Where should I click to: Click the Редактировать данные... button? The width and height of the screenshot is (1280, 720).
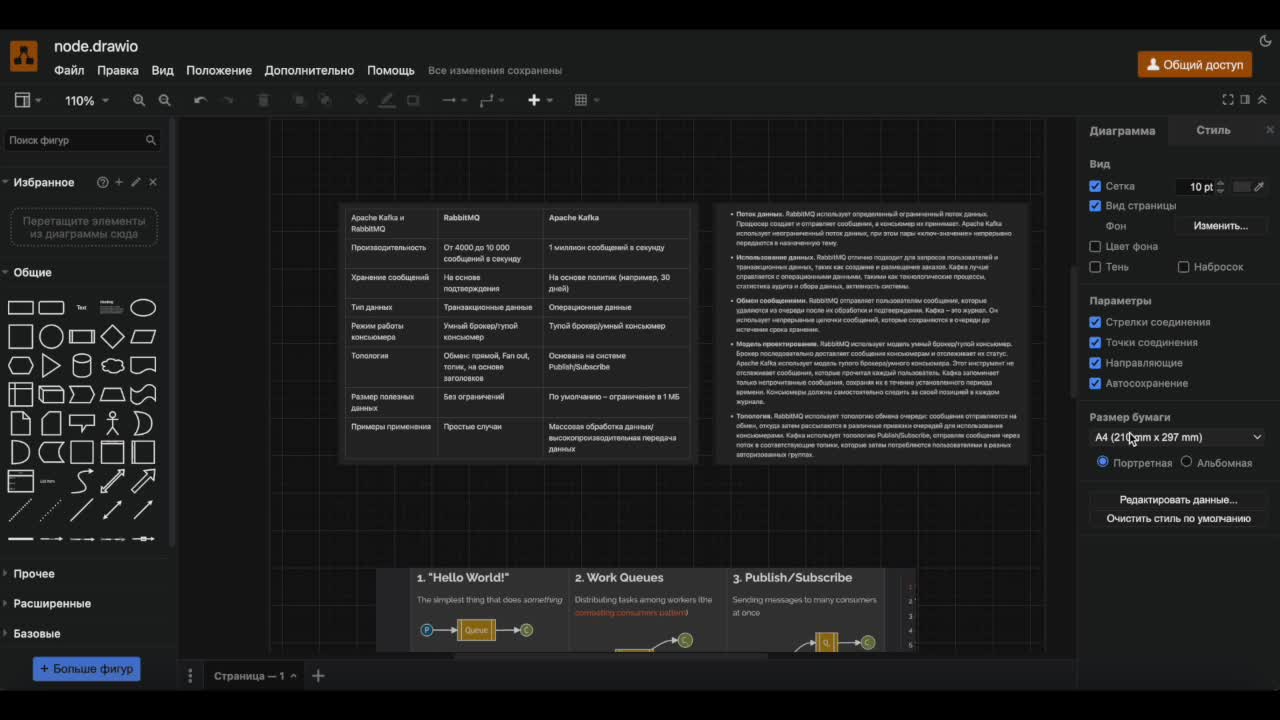tap(1178, 499)
